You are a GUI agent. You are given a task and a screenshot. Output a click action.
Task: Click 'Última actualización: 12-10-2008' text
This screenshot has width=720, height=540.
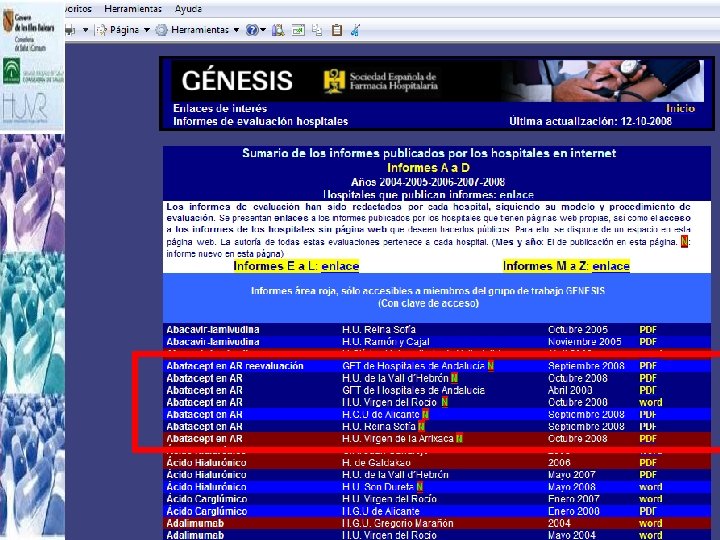pyautogui.click(x=590, y=121)
